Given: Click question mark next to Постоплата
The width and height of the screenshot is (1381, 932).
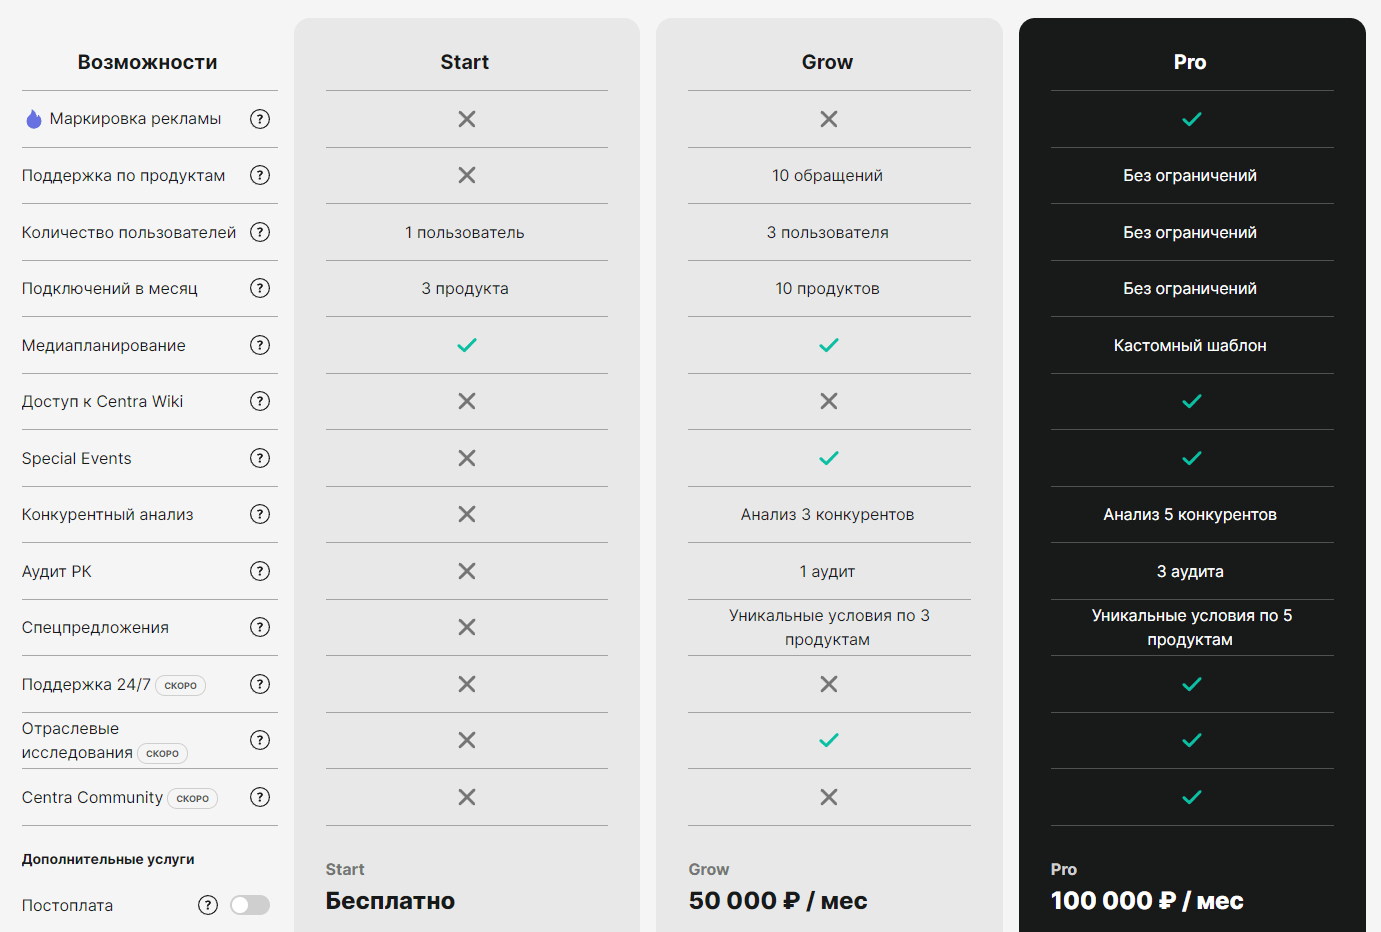Looking at the screenshot, I should point(208,905).
